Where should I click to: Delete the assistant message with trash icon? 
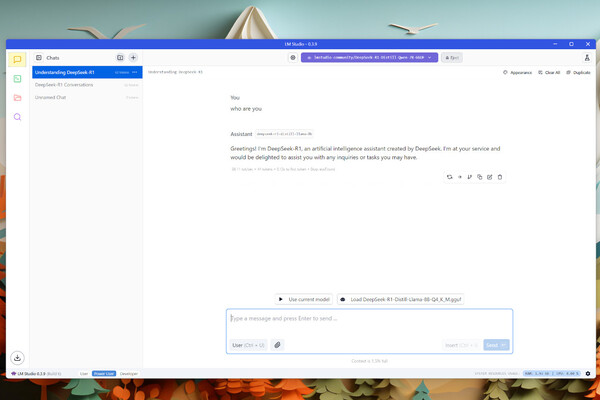(x=500, y=177)
